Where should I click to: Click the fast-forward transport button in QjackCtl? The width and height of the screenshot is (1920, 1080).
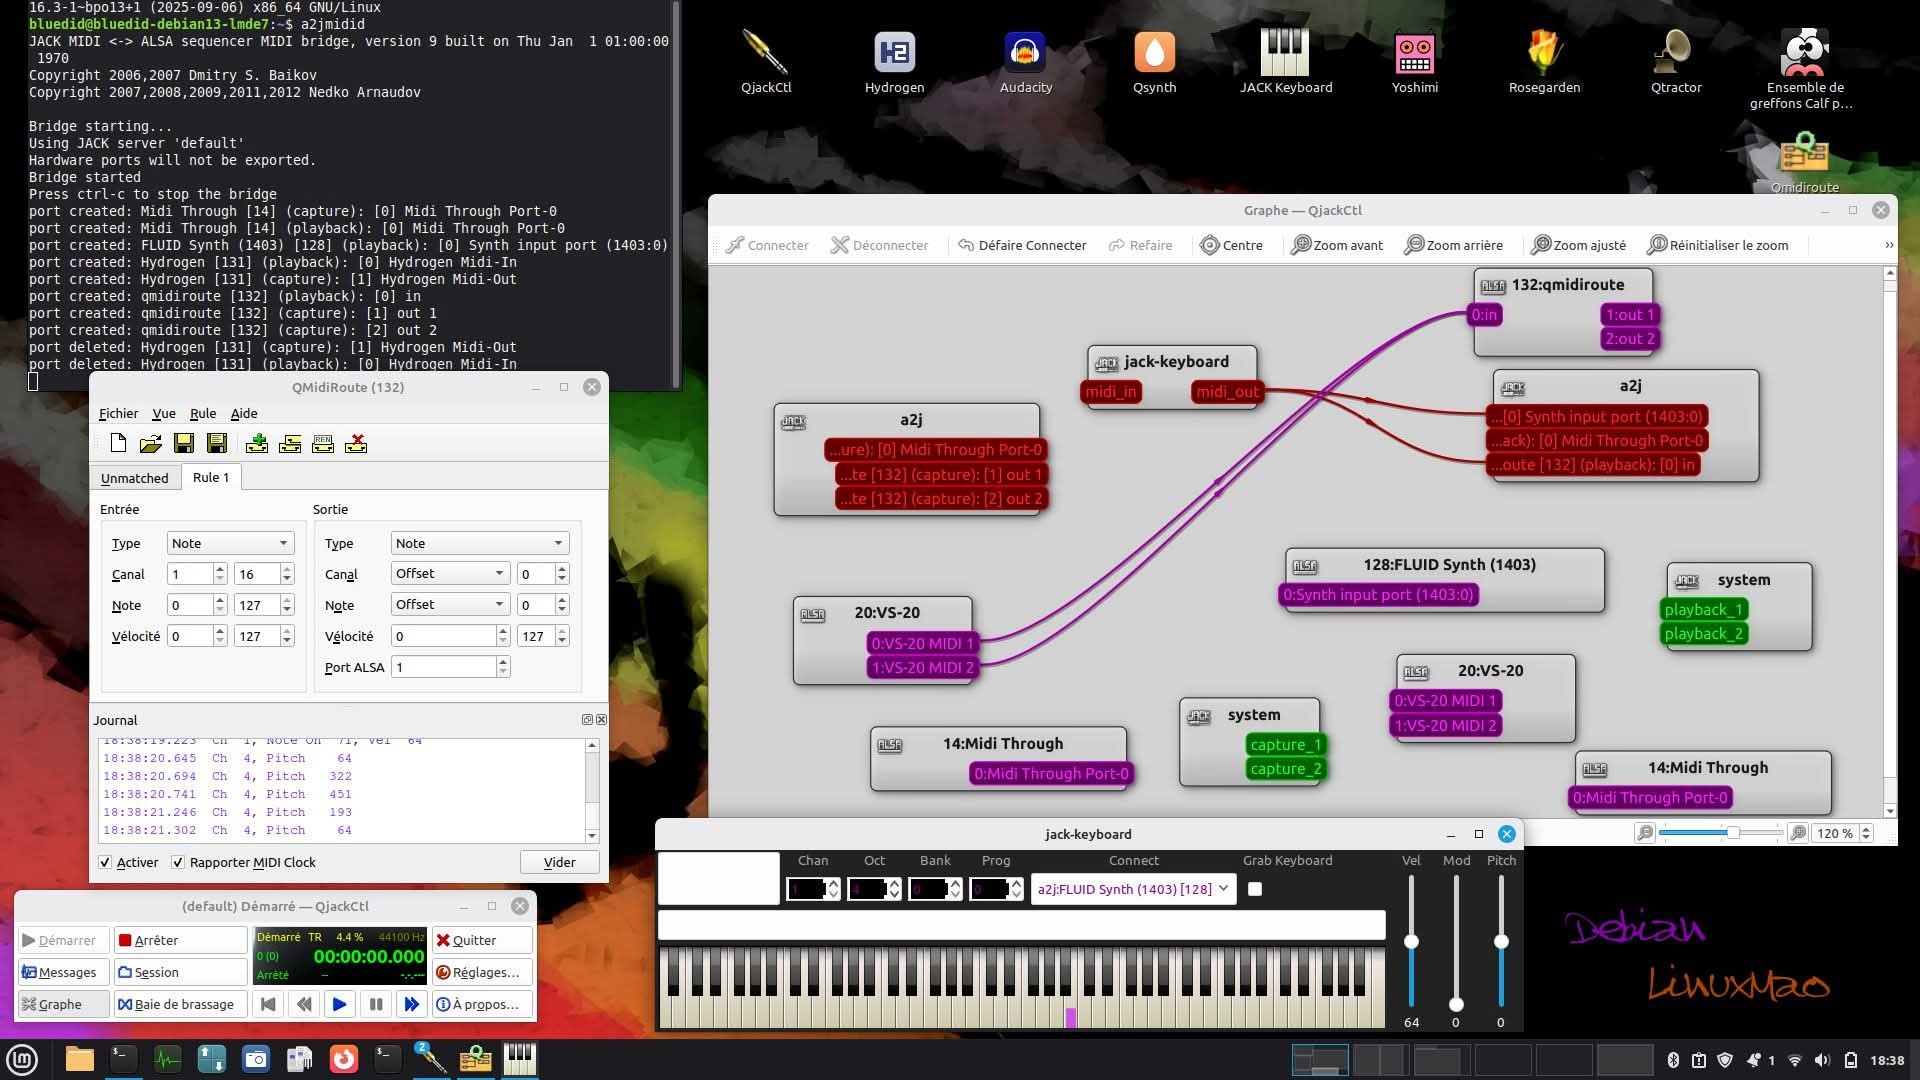(411, 1004)
